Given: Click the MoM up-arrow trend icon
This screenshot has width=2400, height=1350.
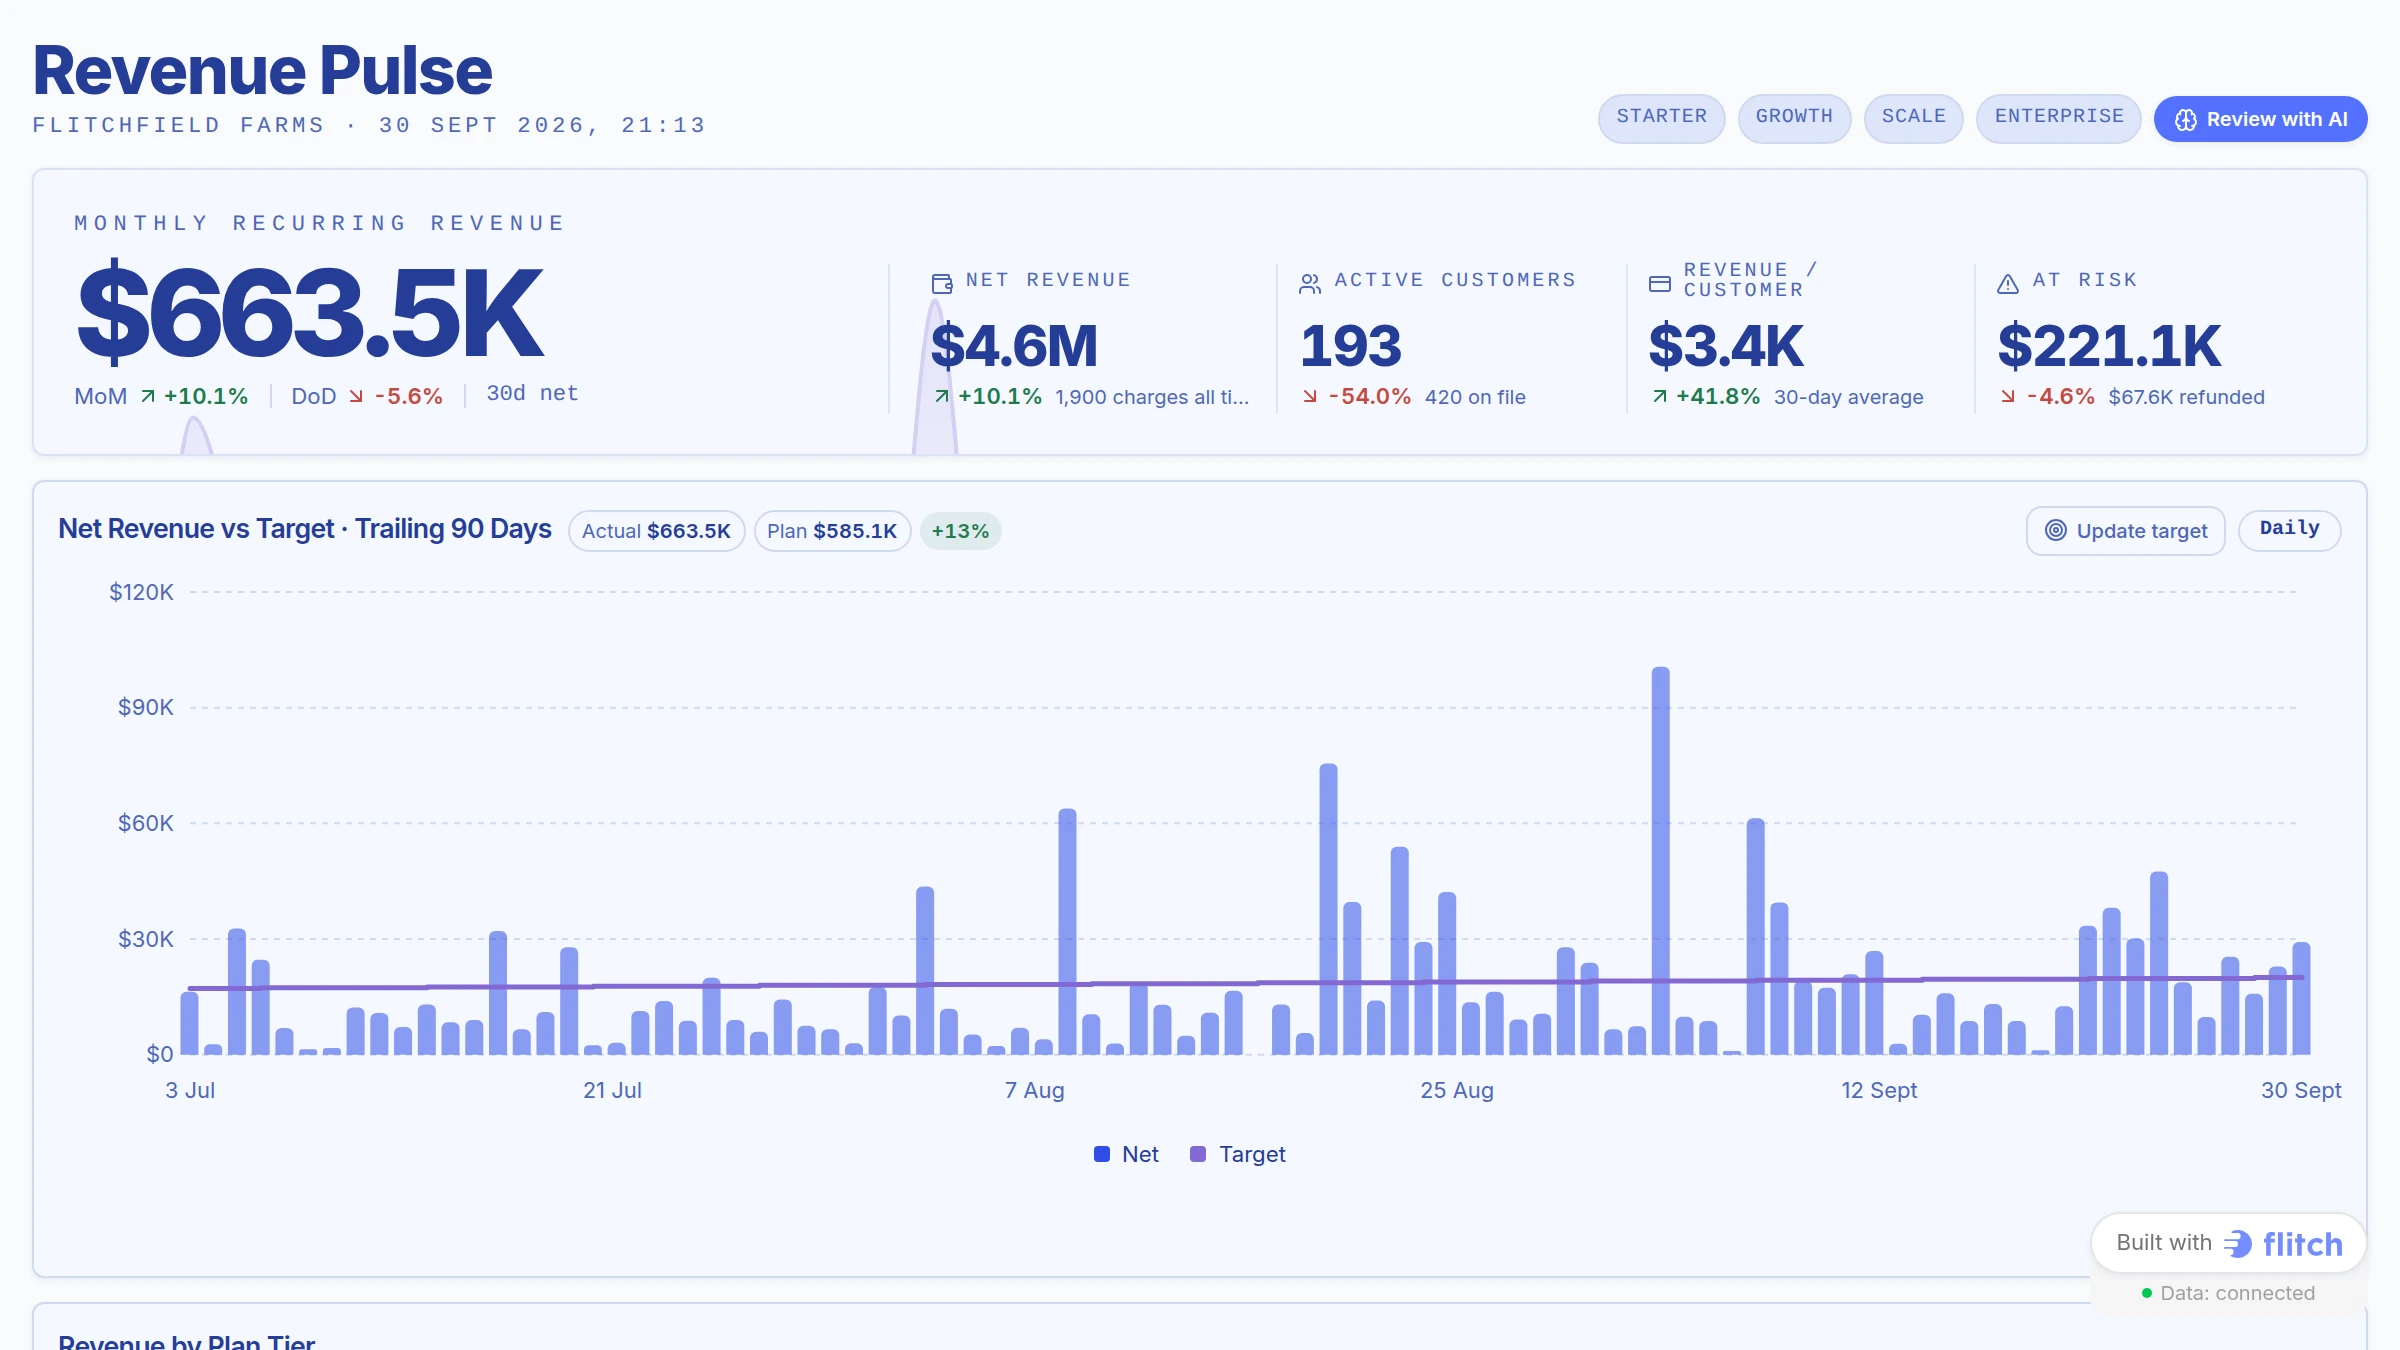Looking at the screenshot, I should [x=148, y=396].
